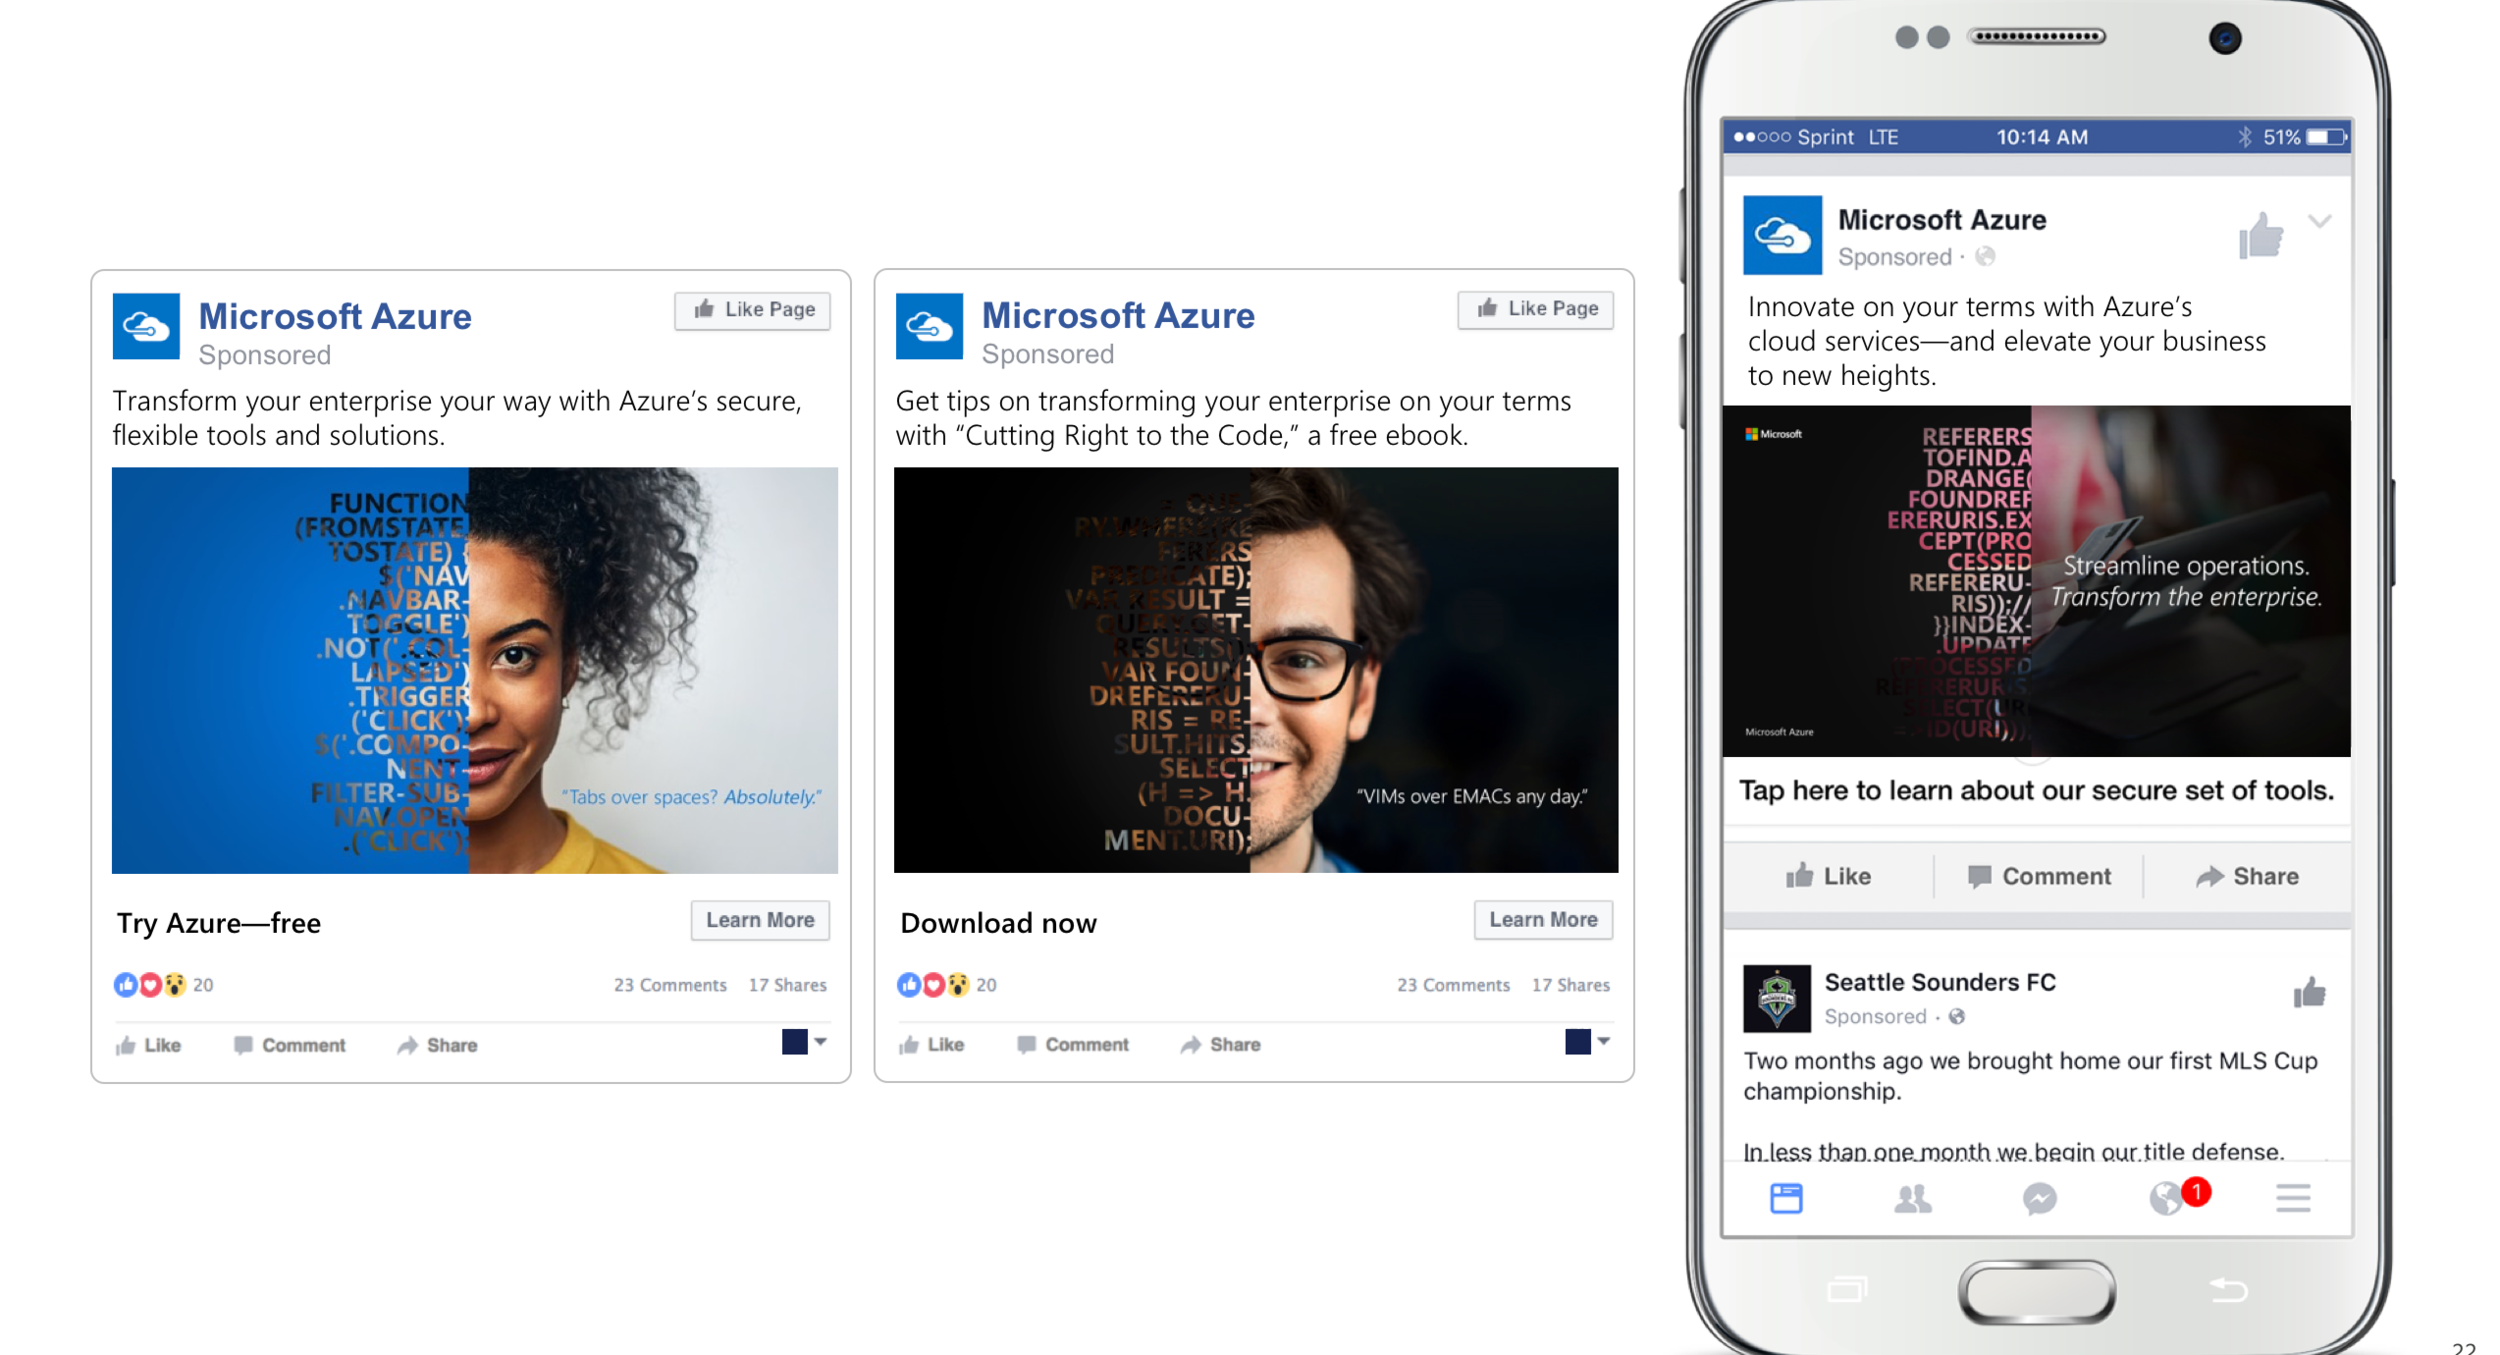Viewport: 2500px width, 1355px height.
Task: Open the Friends tab on phone
Action: (1912, 1198)
